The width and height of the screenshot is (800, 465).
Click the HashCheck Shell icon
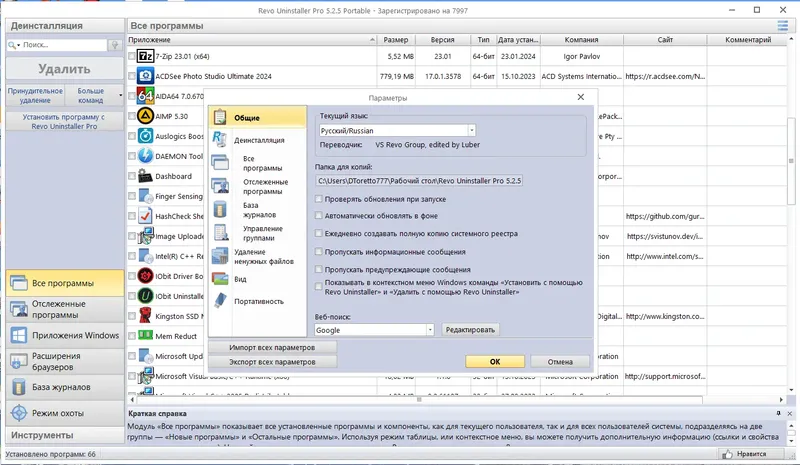pyautogui.click(x=145, y=216)
